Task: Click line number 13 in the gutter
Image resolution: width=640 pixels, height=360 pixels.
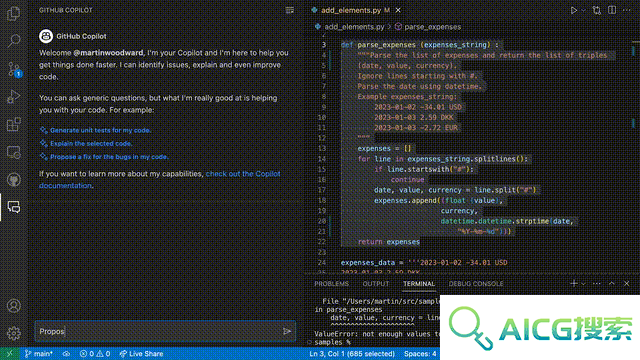Action: [x=322, y=149]
